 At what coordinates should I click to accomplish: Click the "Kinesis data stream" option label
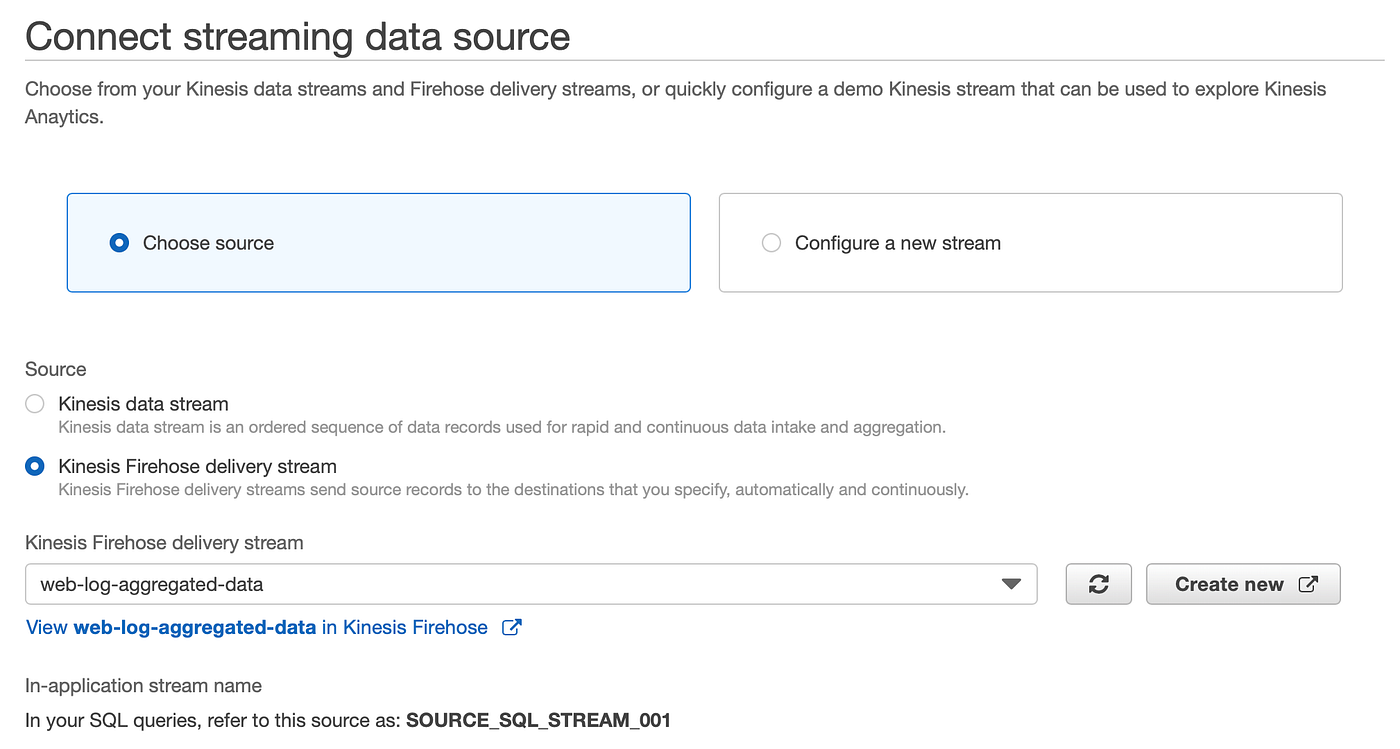click(143, 404)
